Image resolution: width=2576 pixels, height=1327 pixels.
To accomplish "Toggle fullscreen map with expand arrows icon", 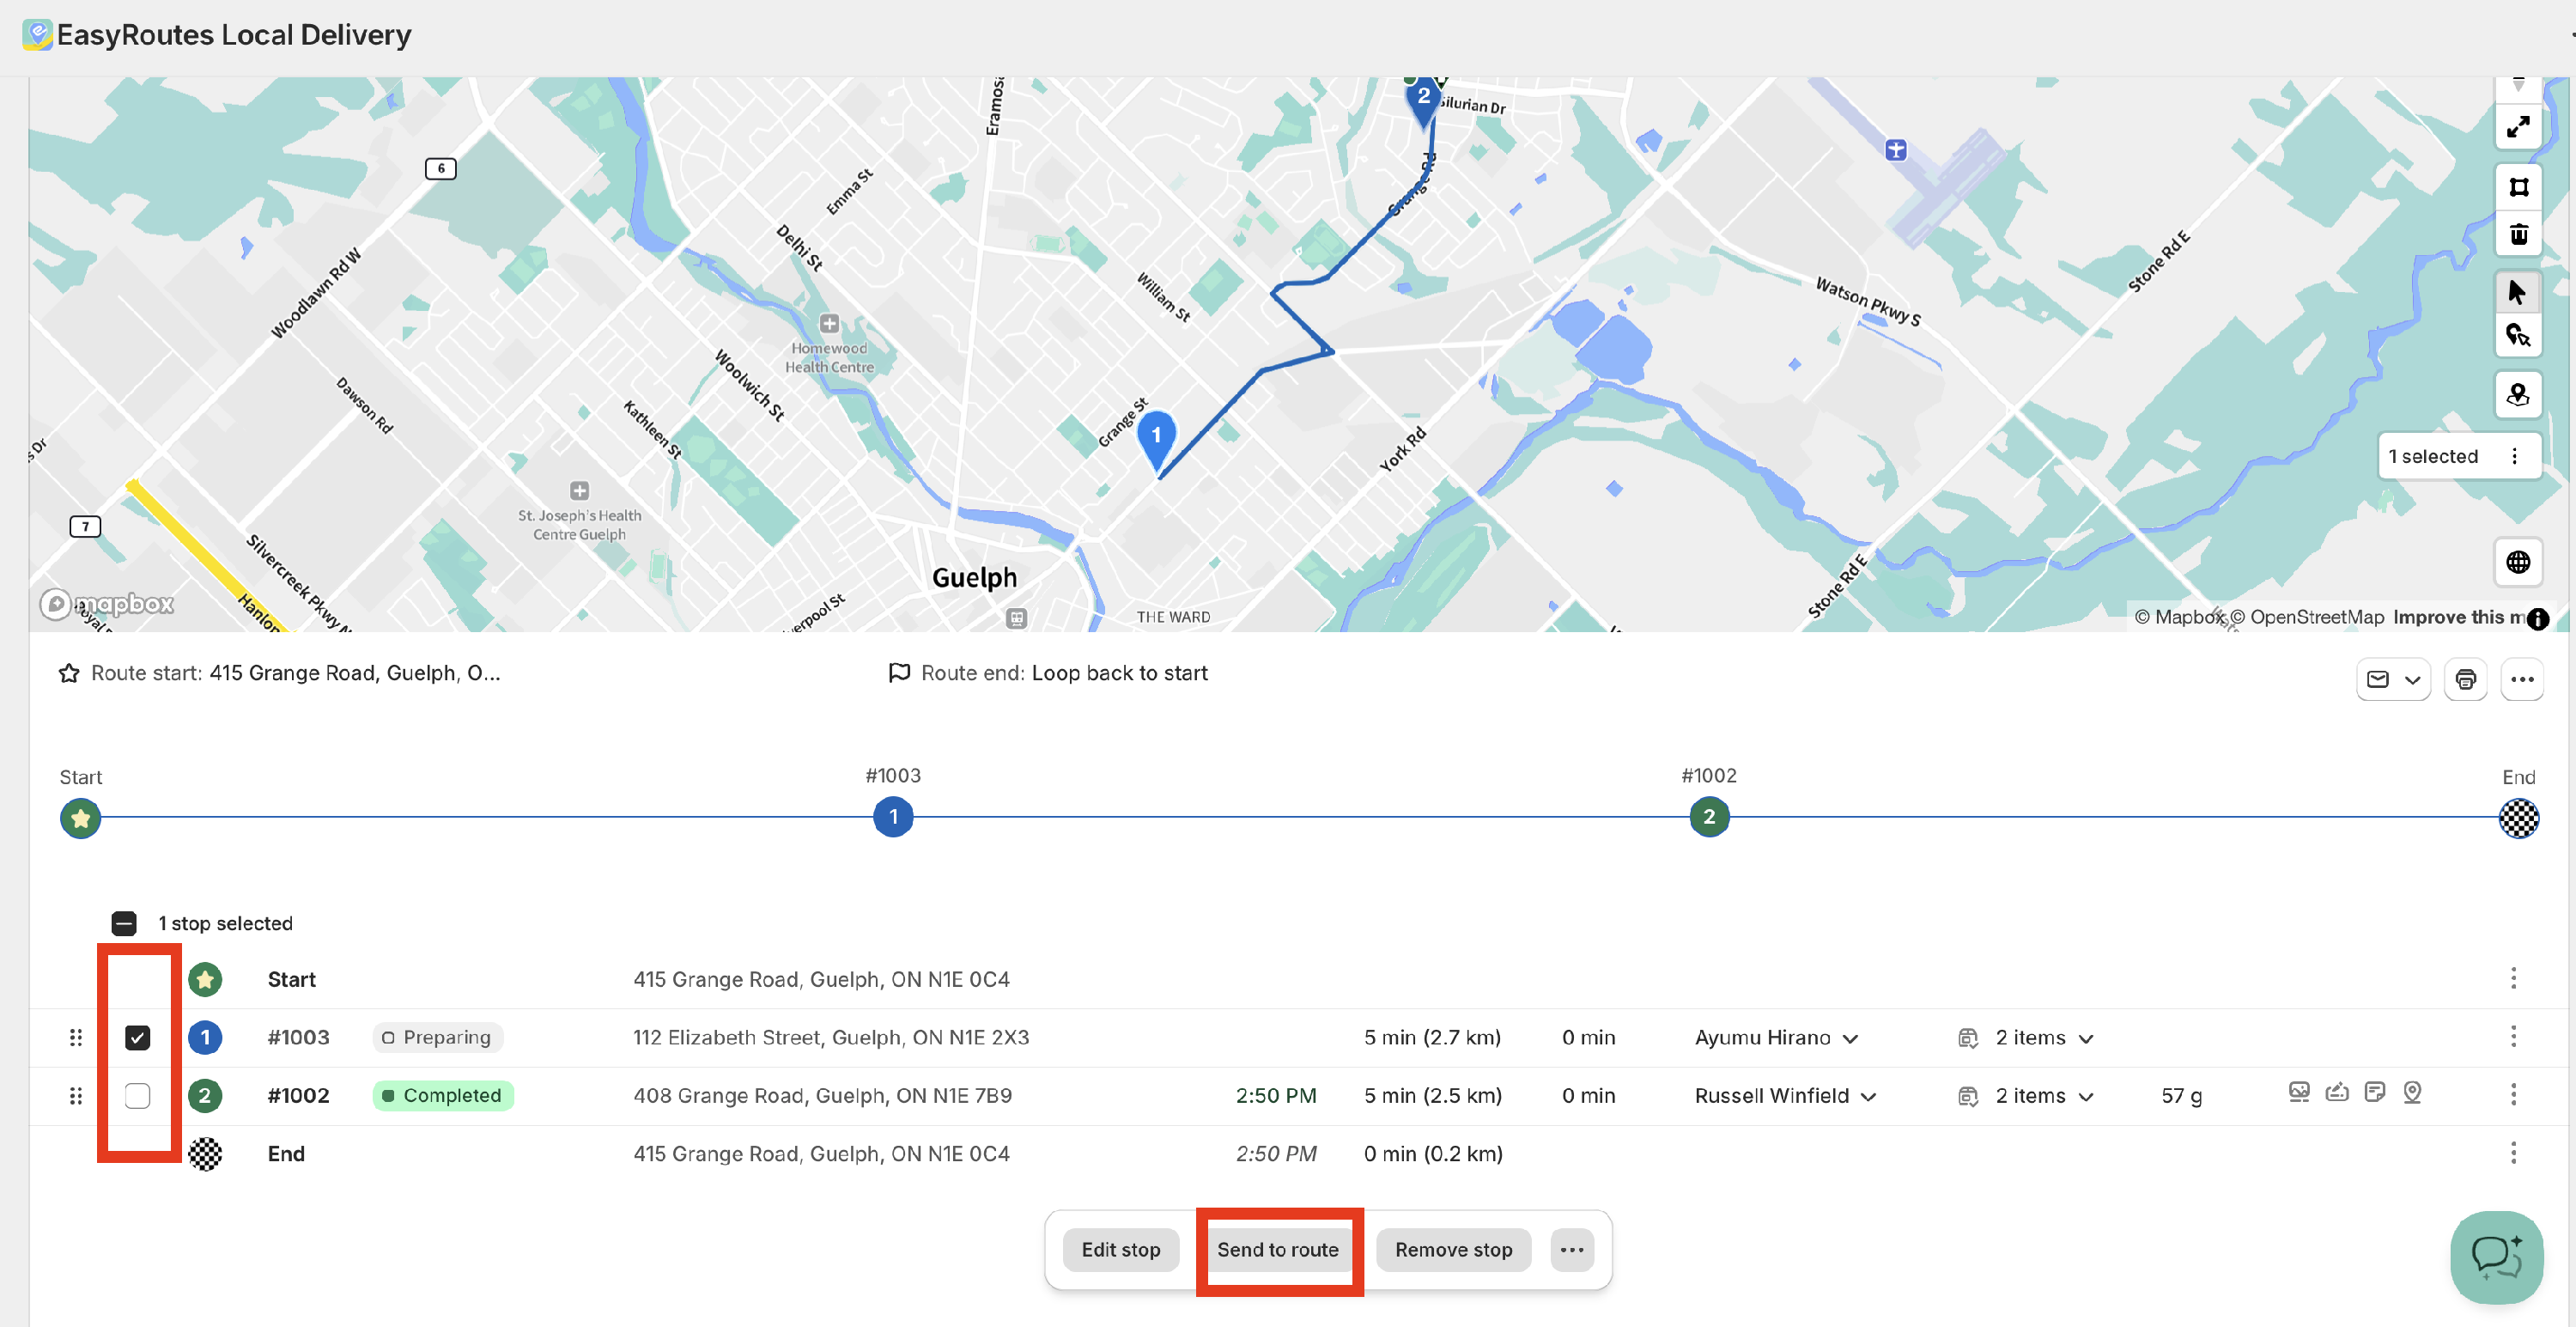I will pyautogui.click(x=2517, y=127).
